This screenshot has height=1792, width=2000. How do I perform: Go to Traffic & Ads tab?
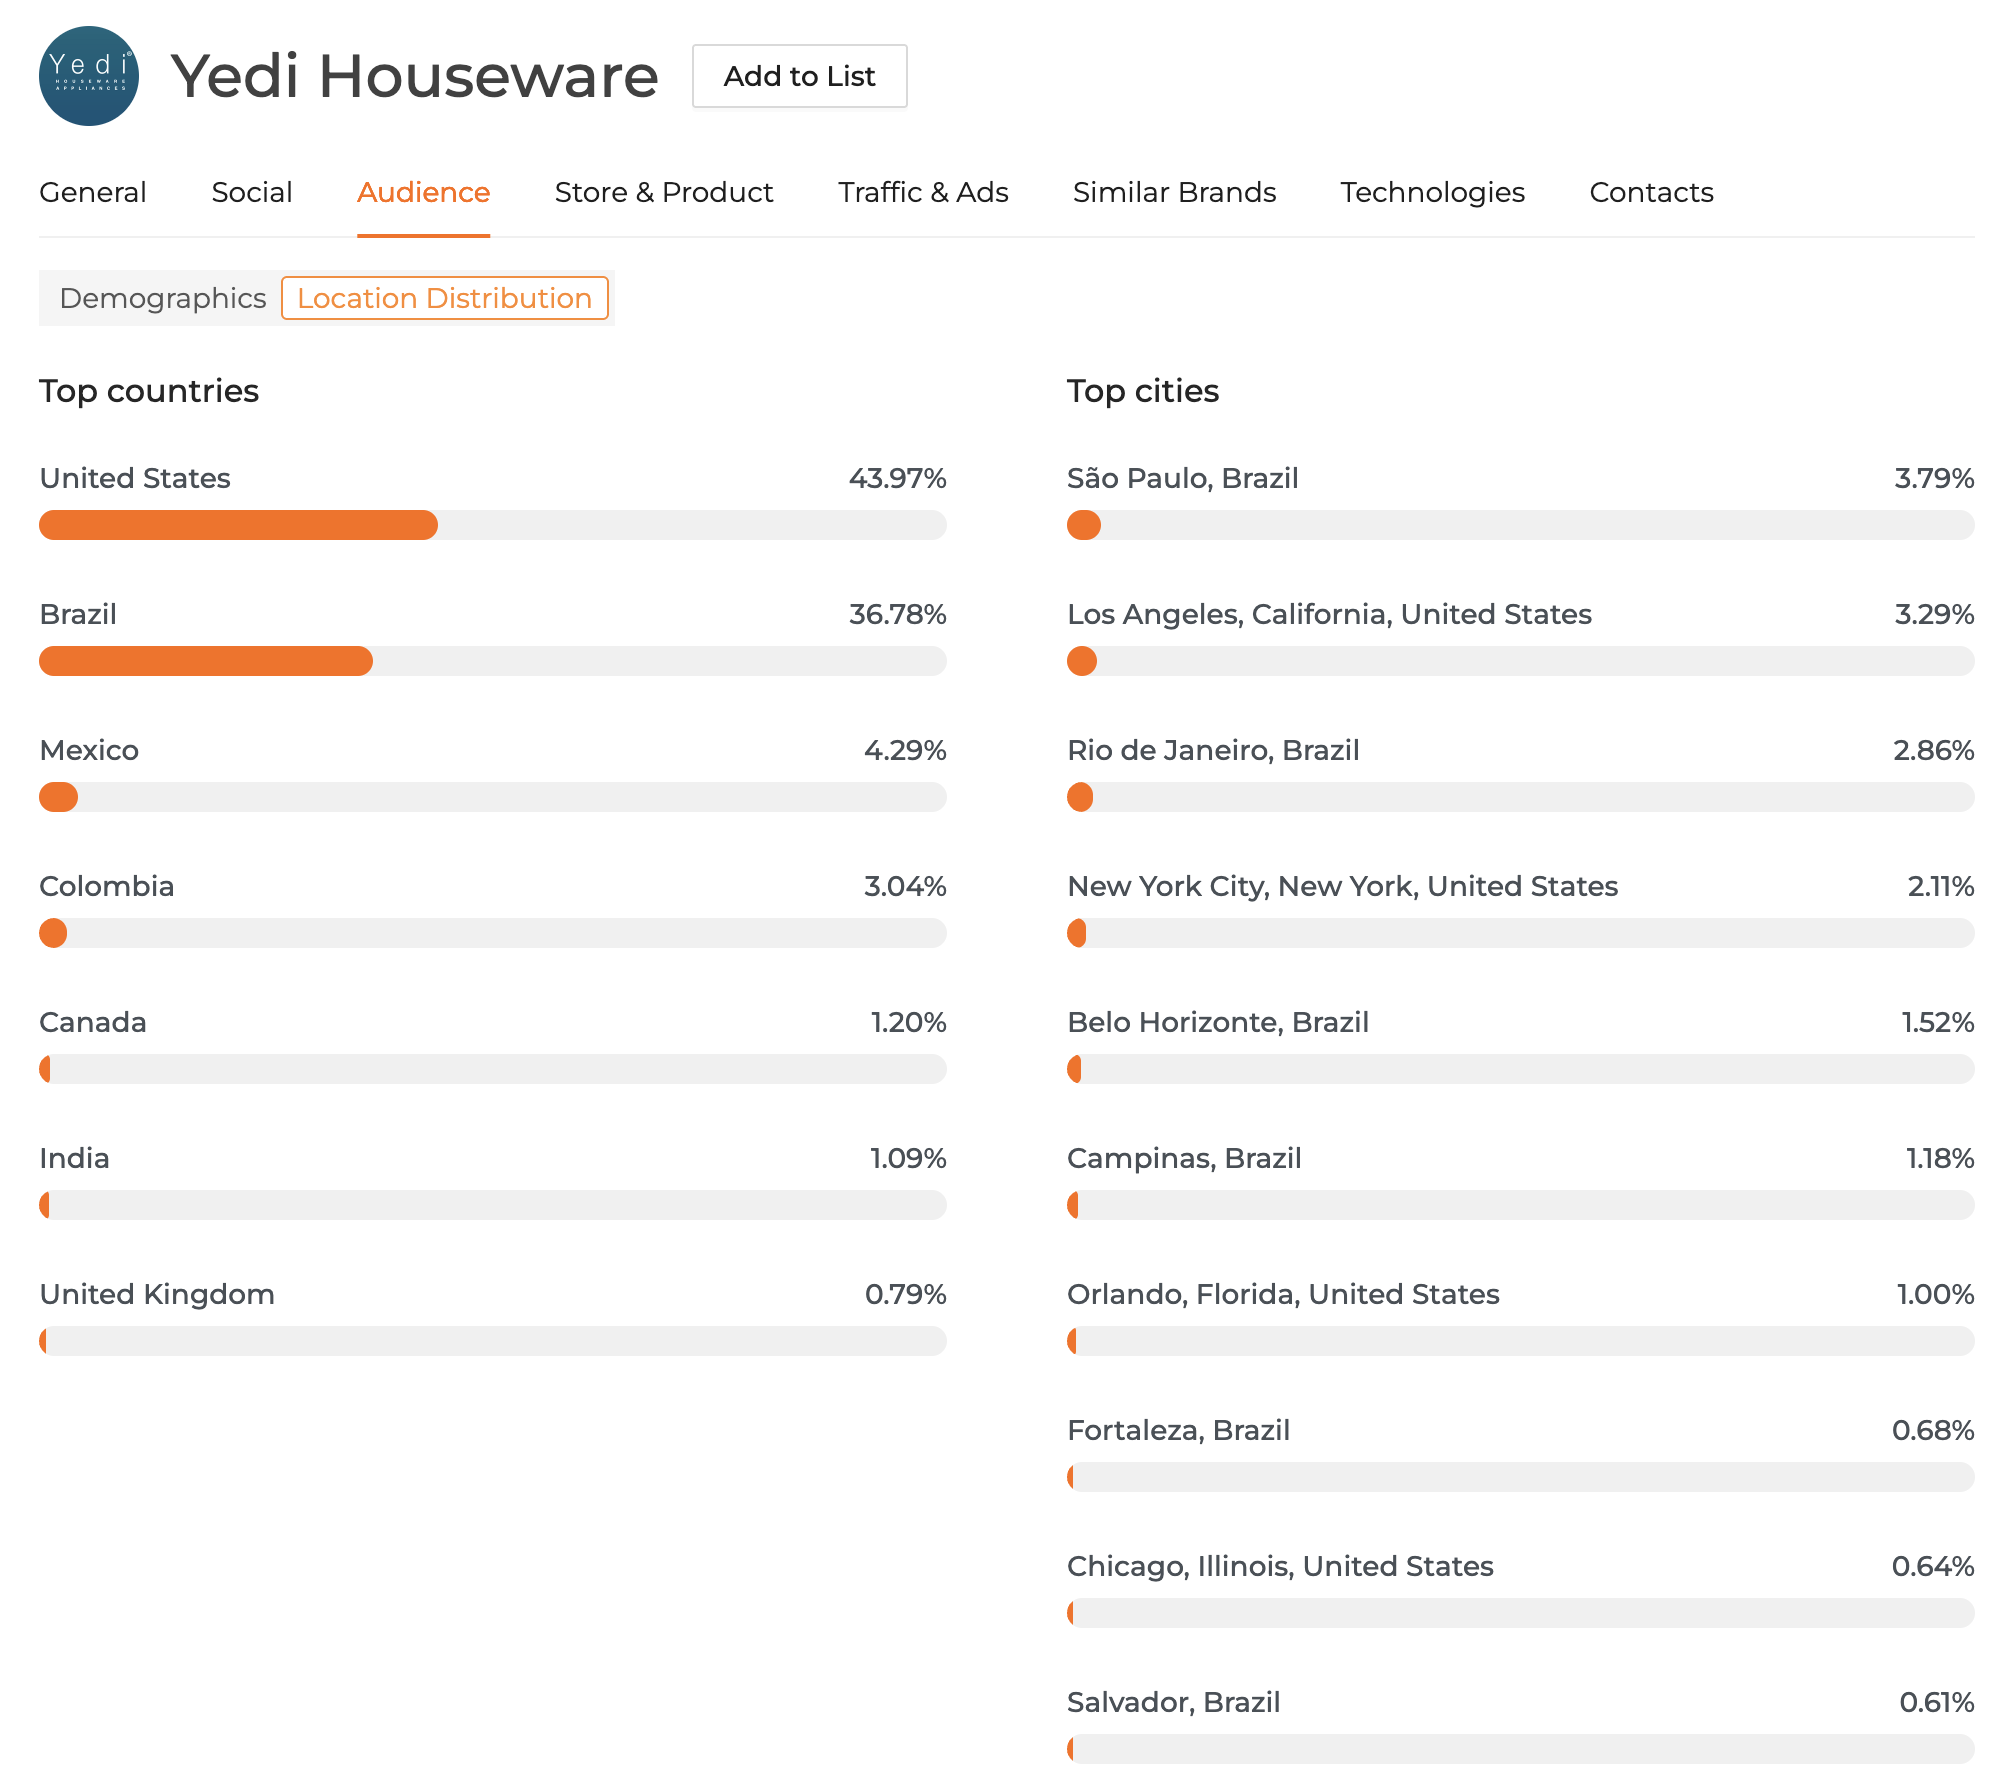point(923,192)
